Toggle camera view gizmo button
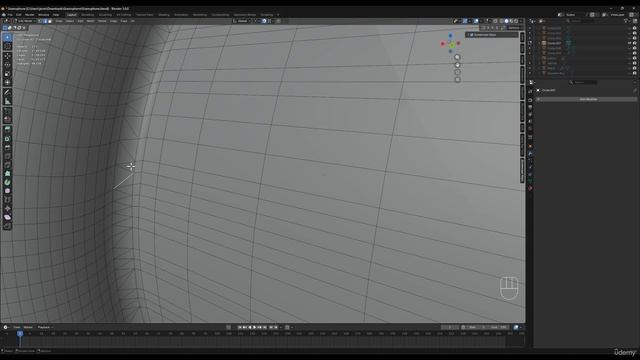 [458, 72]
